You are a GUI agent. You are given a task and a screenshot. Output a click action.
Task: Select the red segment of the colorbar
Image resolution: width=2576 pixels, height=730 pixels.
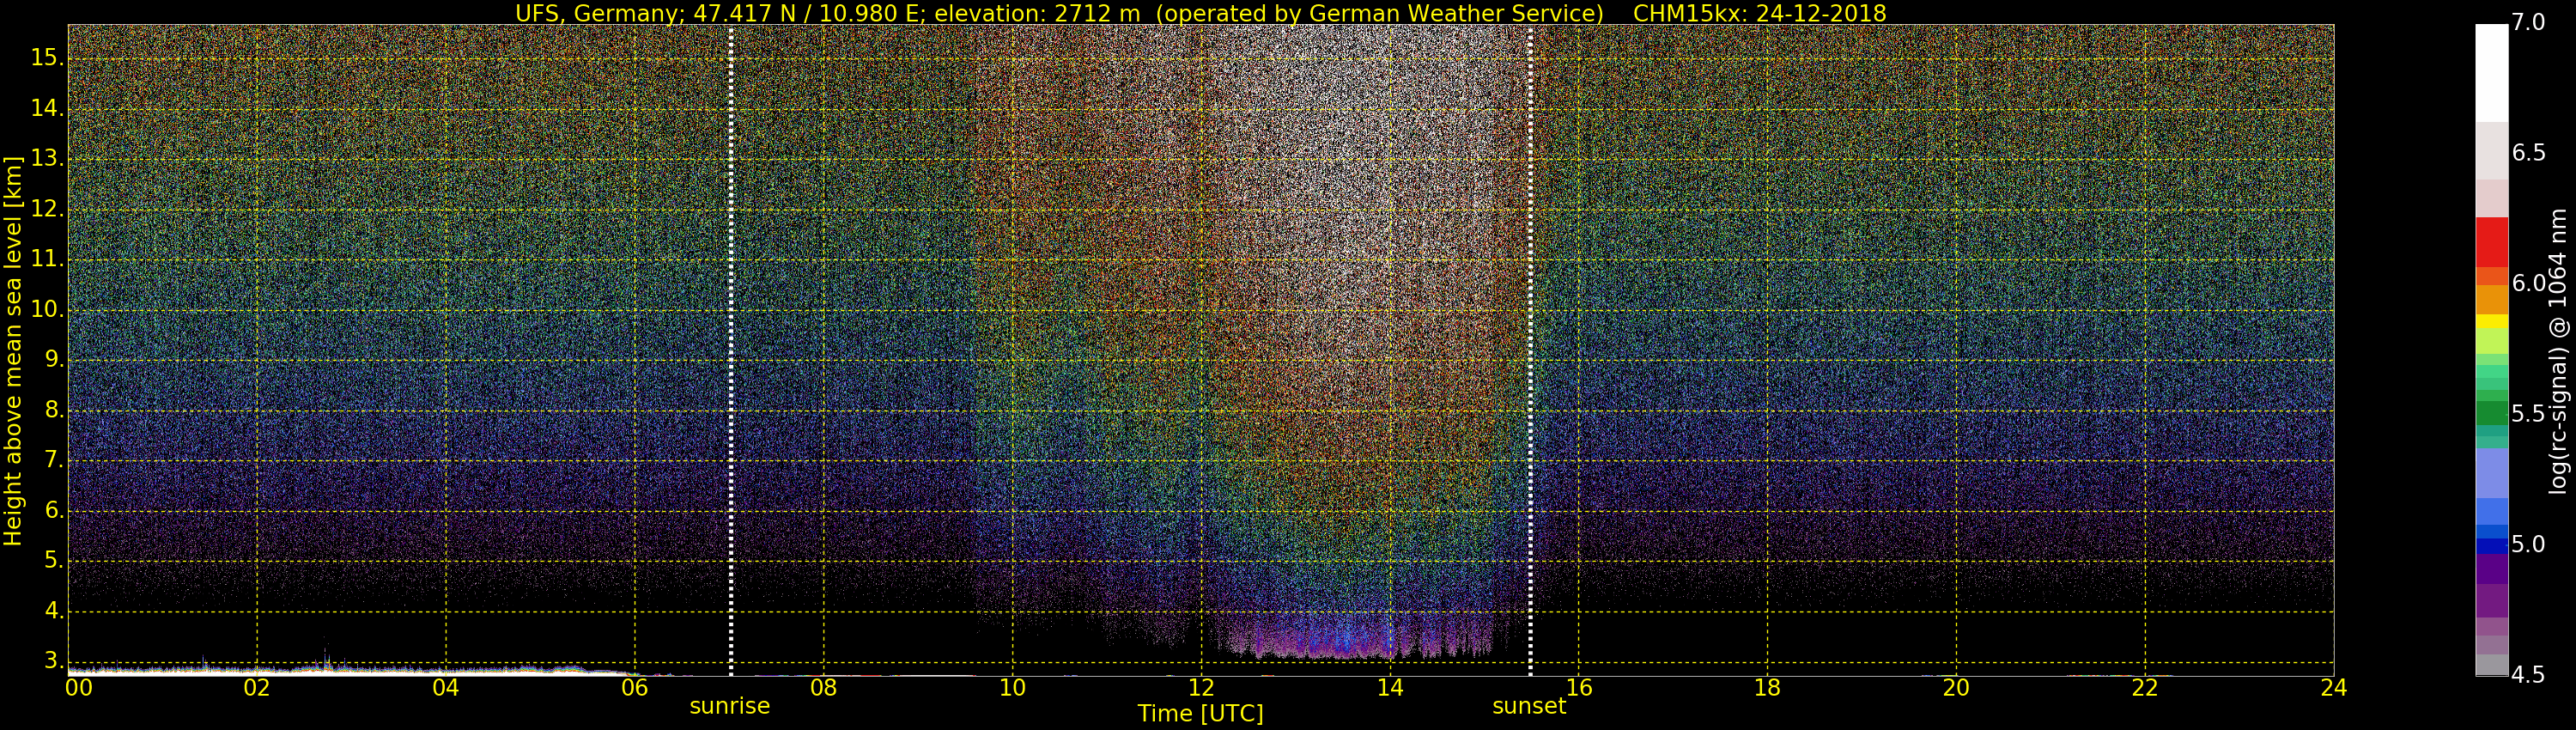click(2491, 241)
